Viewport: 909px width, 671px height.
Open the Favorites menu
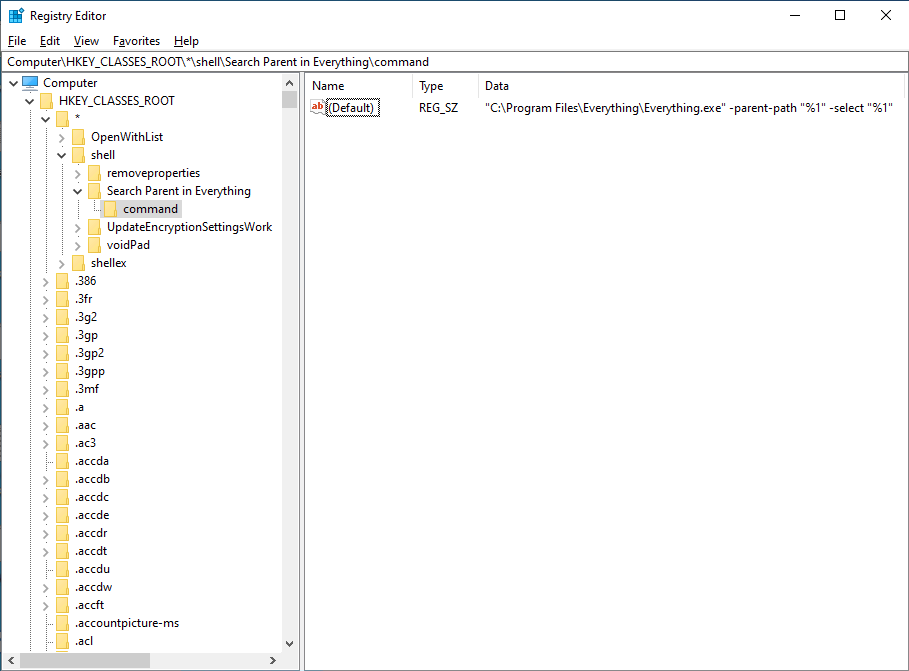136,41
